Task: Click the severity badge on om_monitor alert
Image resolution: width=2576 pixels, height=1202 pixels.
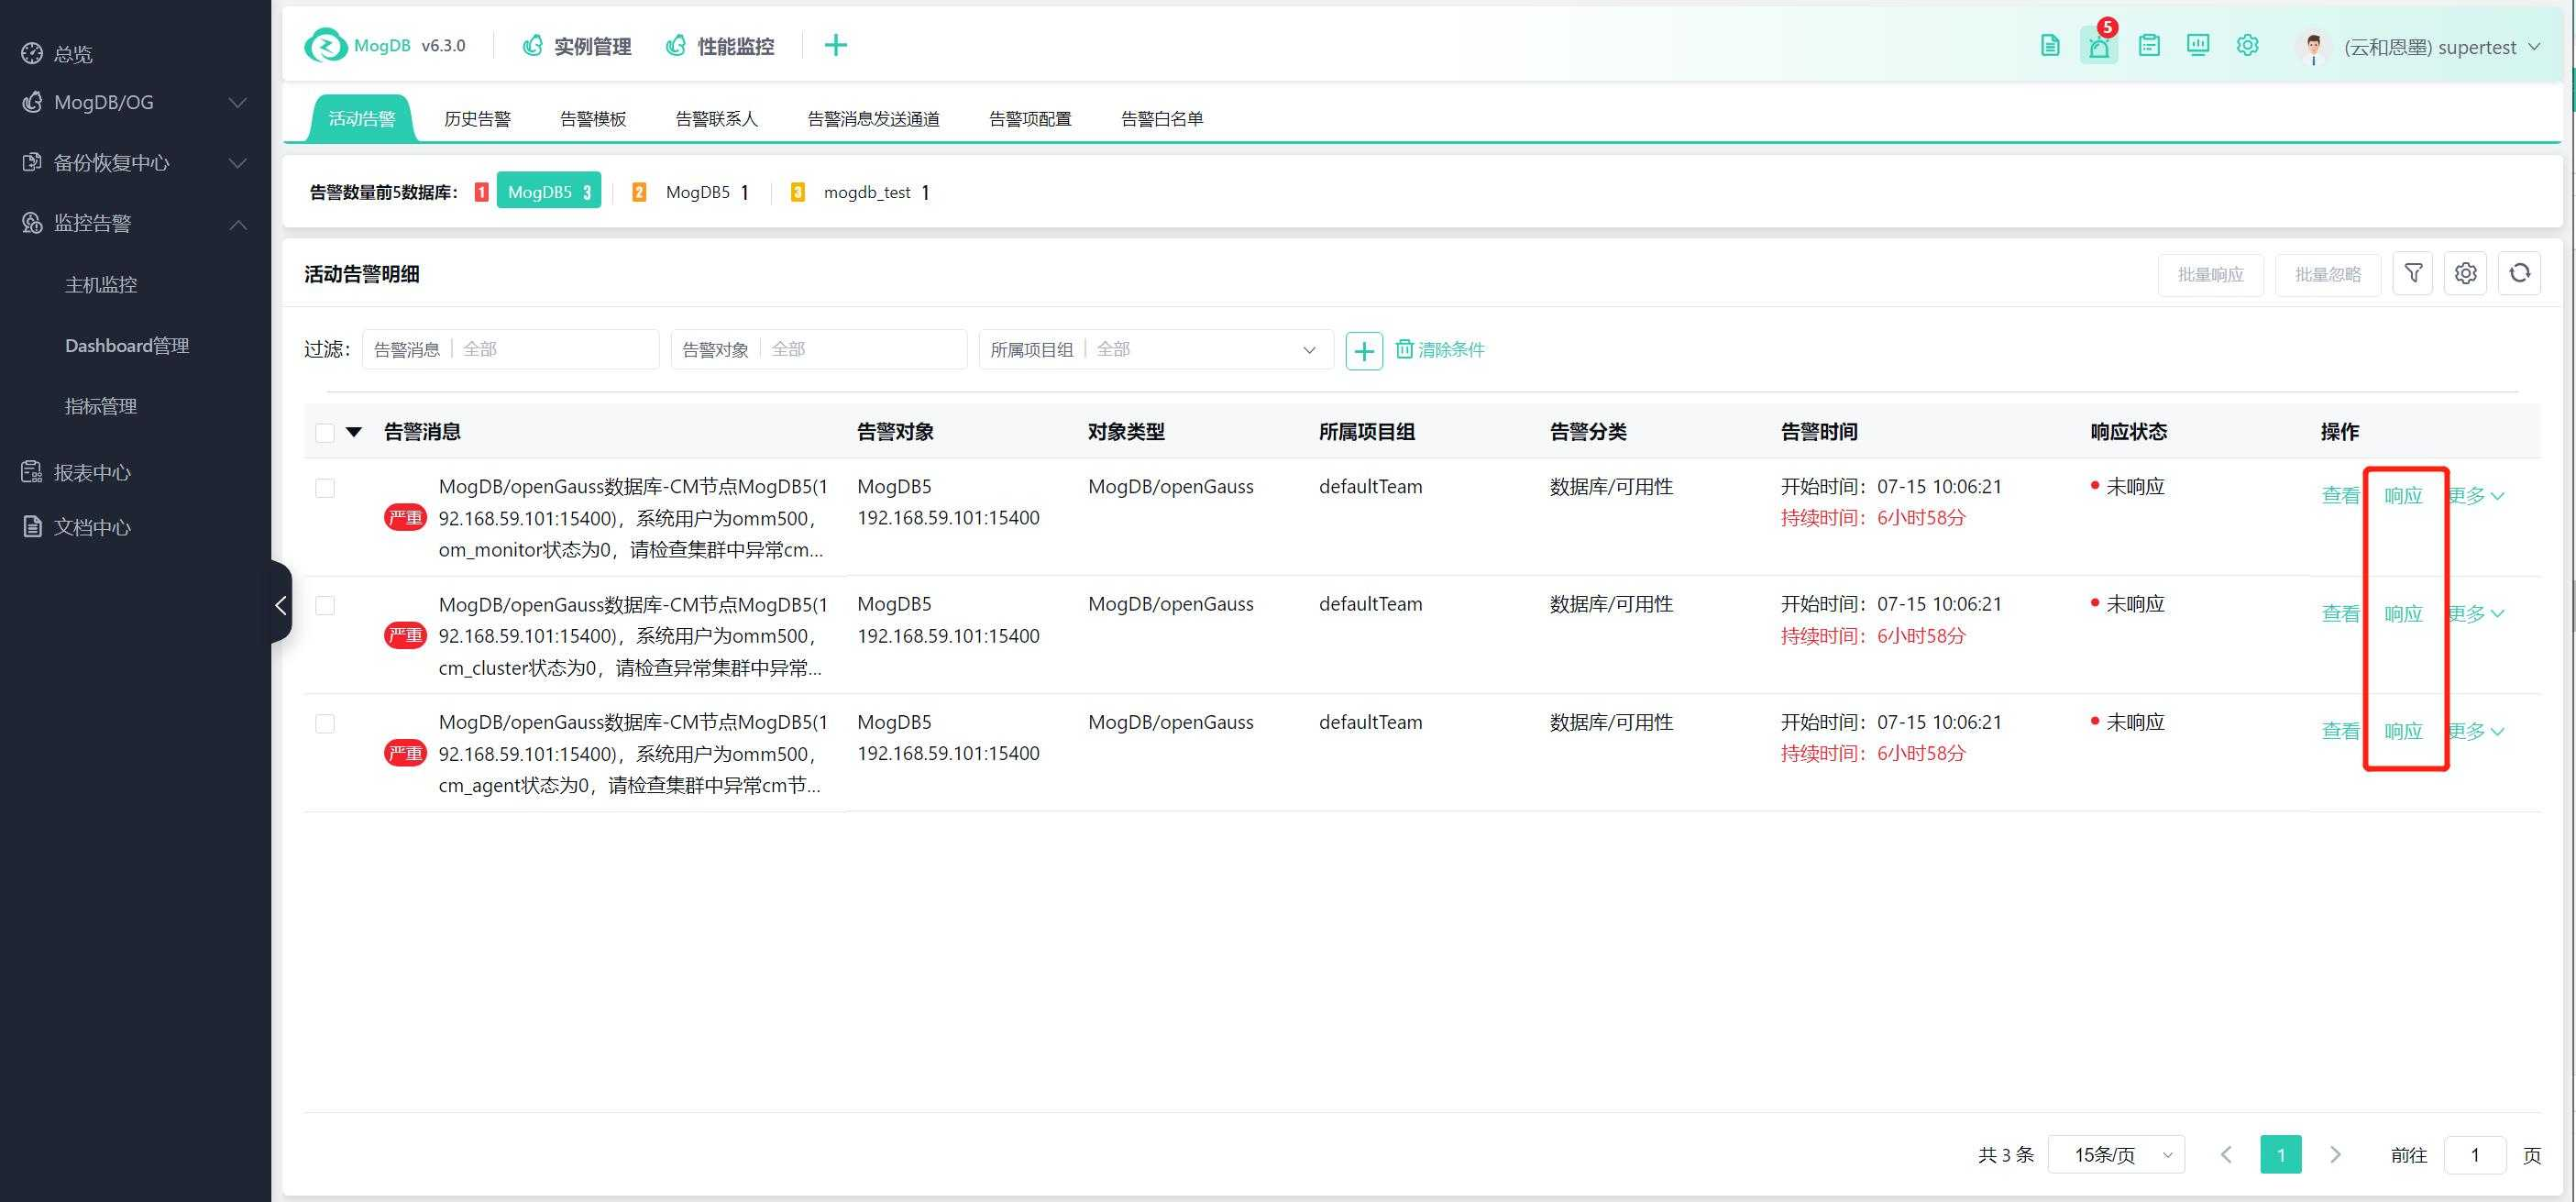Action: [x=405, y=517]
